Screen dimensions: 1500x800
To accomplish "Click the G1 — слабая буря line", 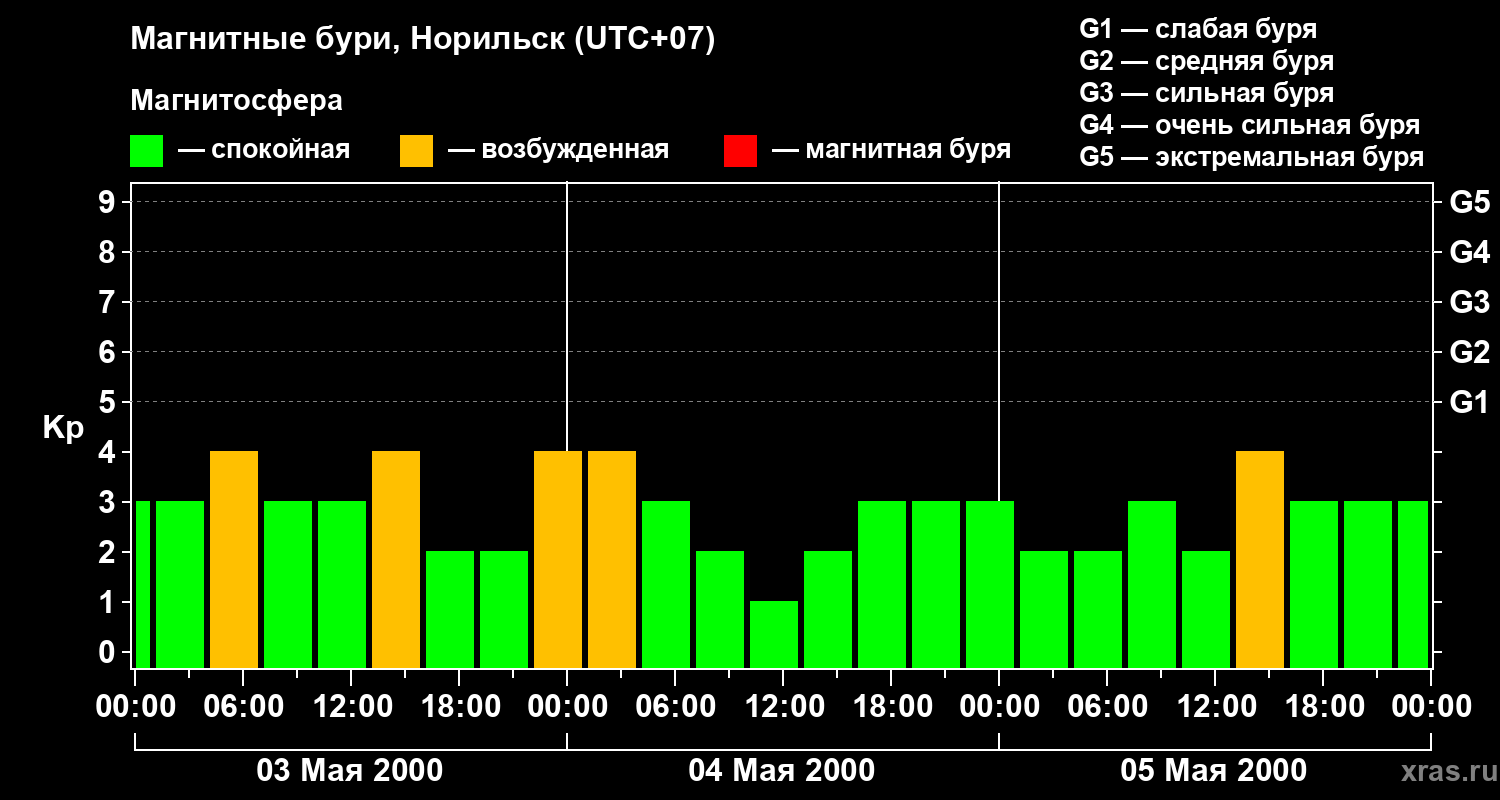I will coord(1198,29).
